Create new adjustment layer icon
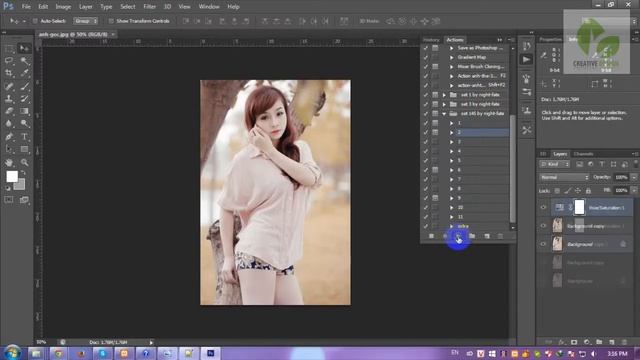 [587, 342]
